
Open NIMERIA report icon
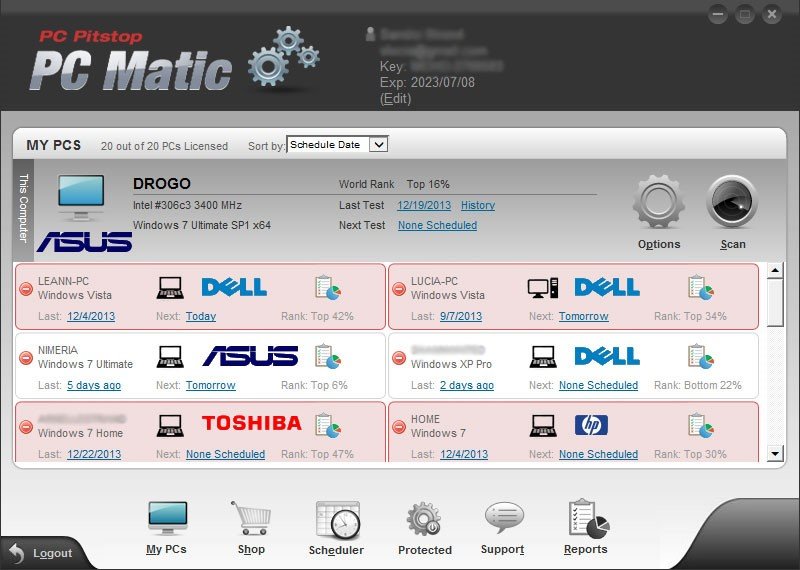[x=328, y=356]
